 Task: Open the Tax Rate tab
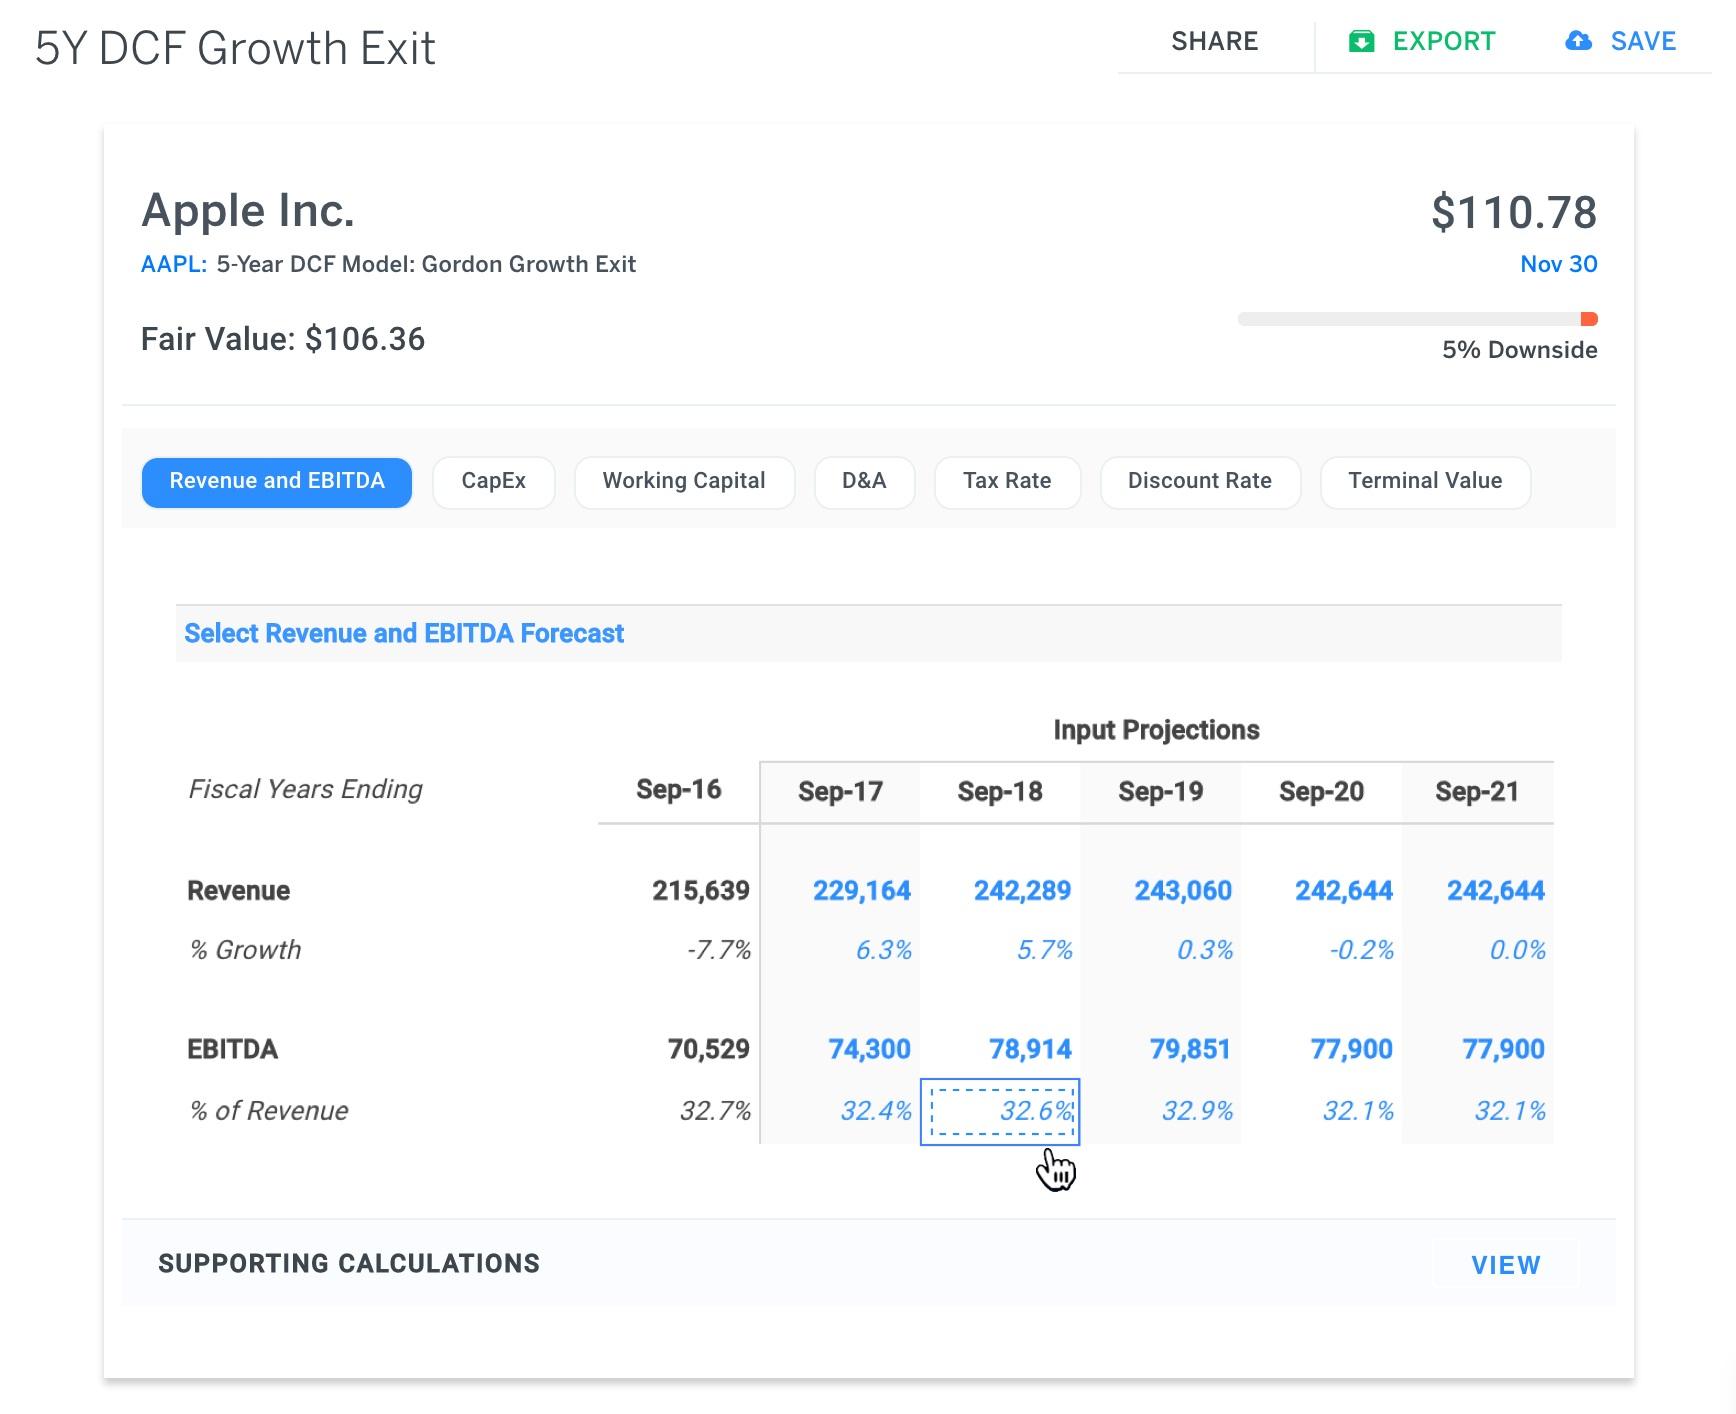click(x=1007, y=482)
